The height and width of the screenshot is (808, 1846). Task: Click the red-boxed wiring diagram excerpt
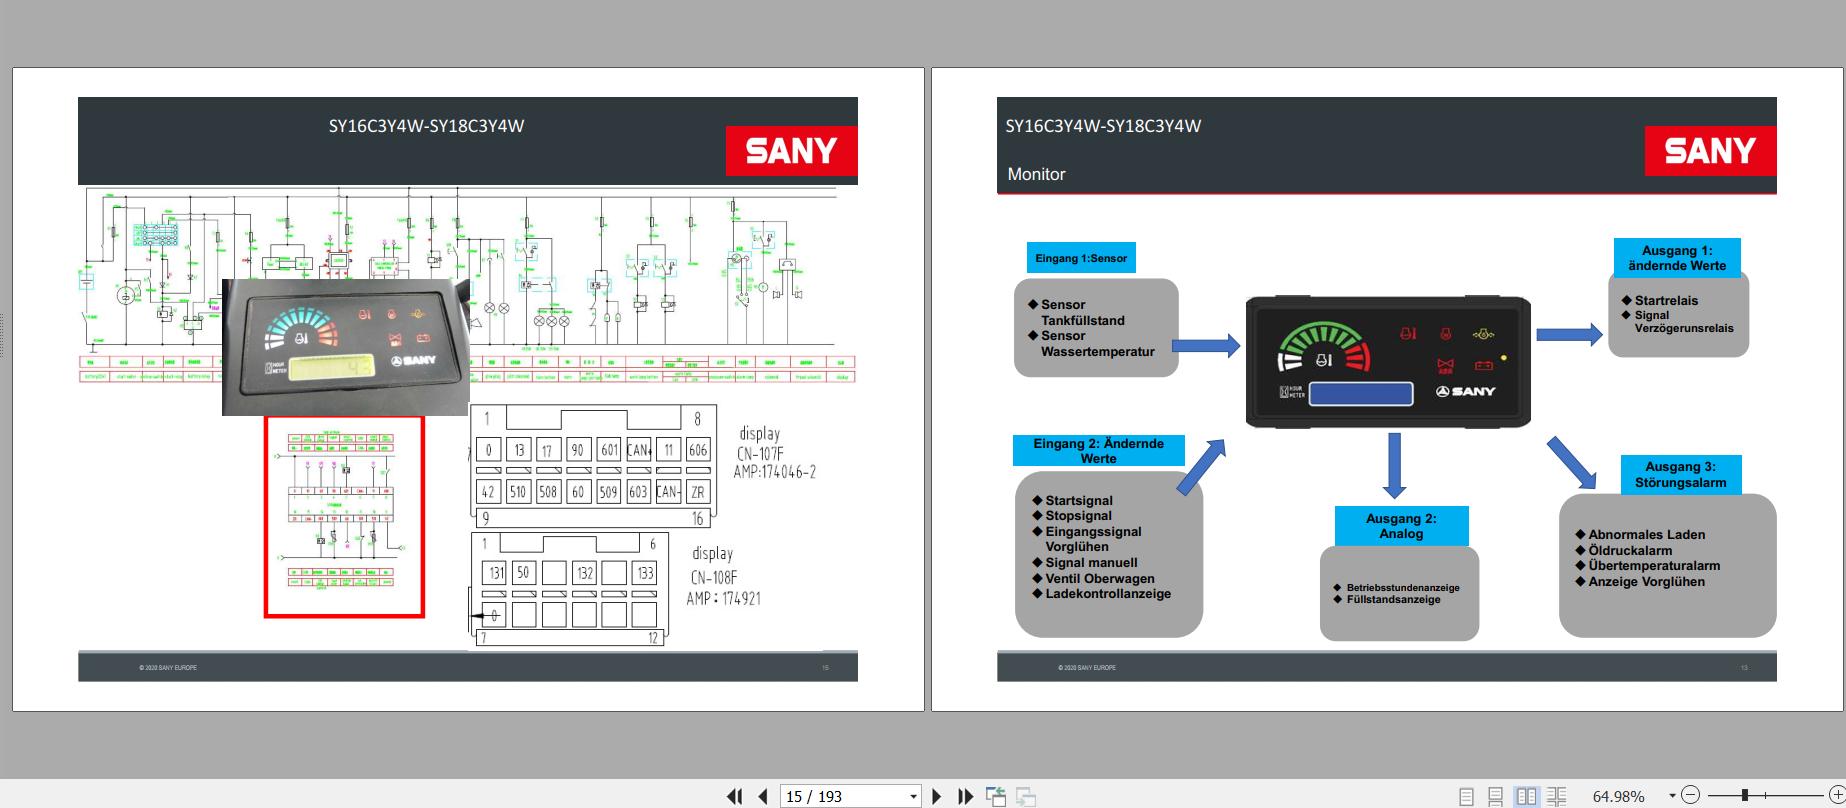[344, 517]
